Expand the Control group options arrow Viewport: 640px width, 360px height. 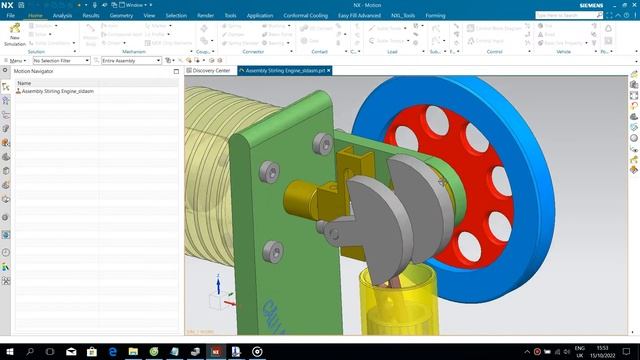coord(529,51)
